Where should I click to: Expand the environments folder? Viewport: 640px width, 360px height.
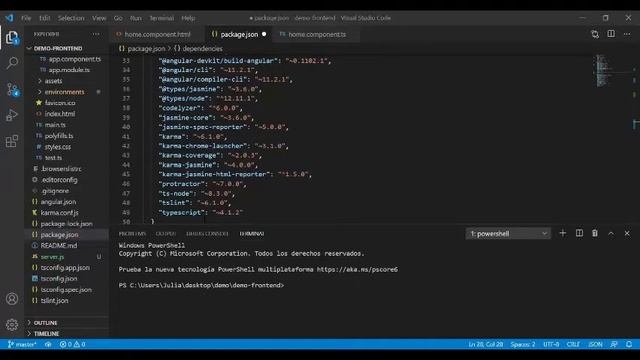tap(64, 92)
